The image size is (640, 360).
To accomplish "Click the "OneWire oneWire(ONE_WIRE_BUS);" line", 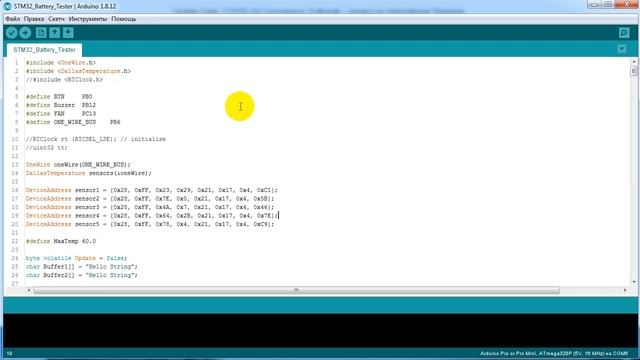I will coord(78,164).
